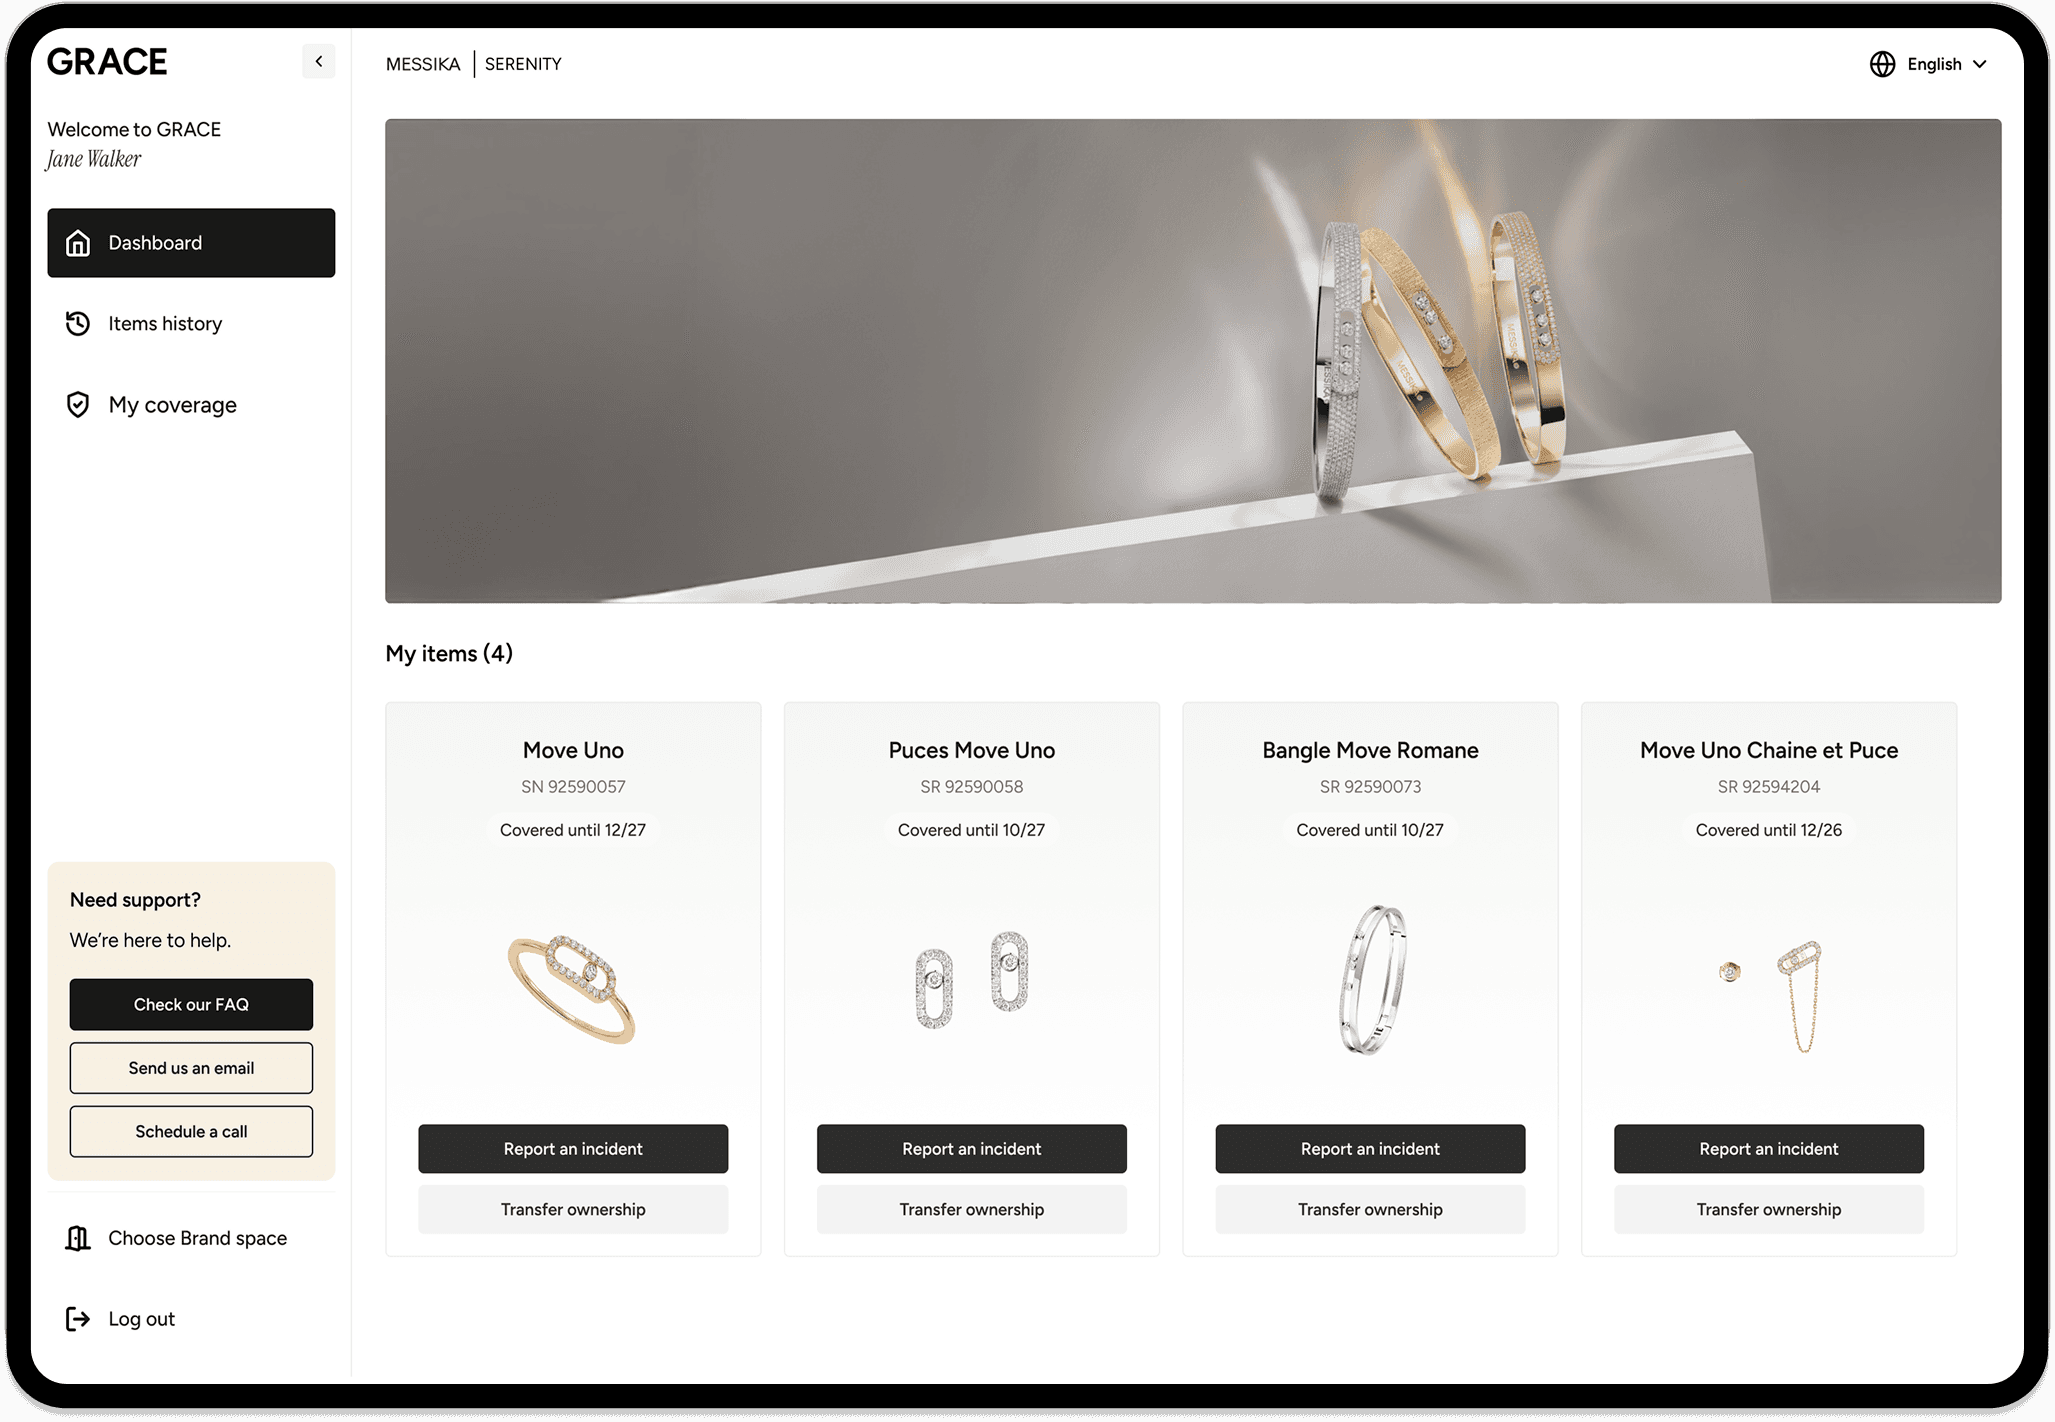The image size is (2055, 1422).
Task: Open the Bangle Move Romane bracelet image
Action: coord(1371,980)
